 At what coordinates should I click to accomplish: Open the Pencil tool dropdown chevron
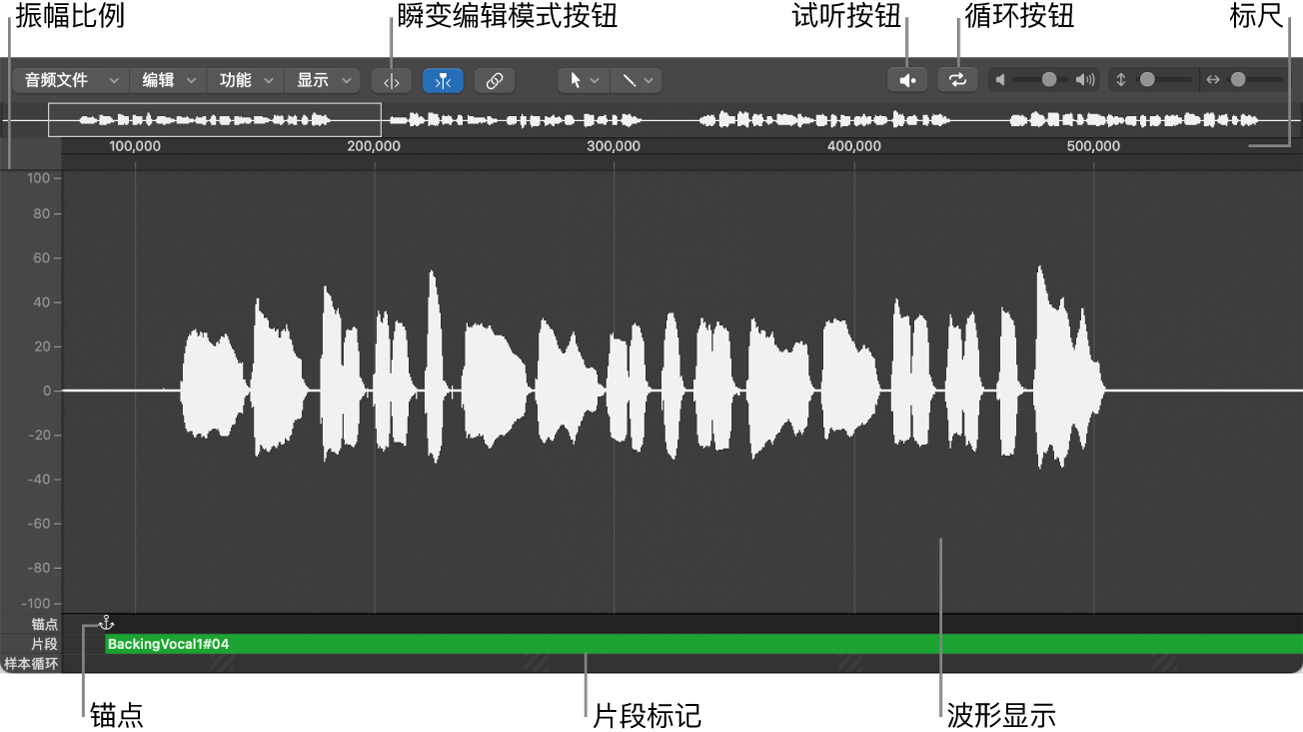649,80
